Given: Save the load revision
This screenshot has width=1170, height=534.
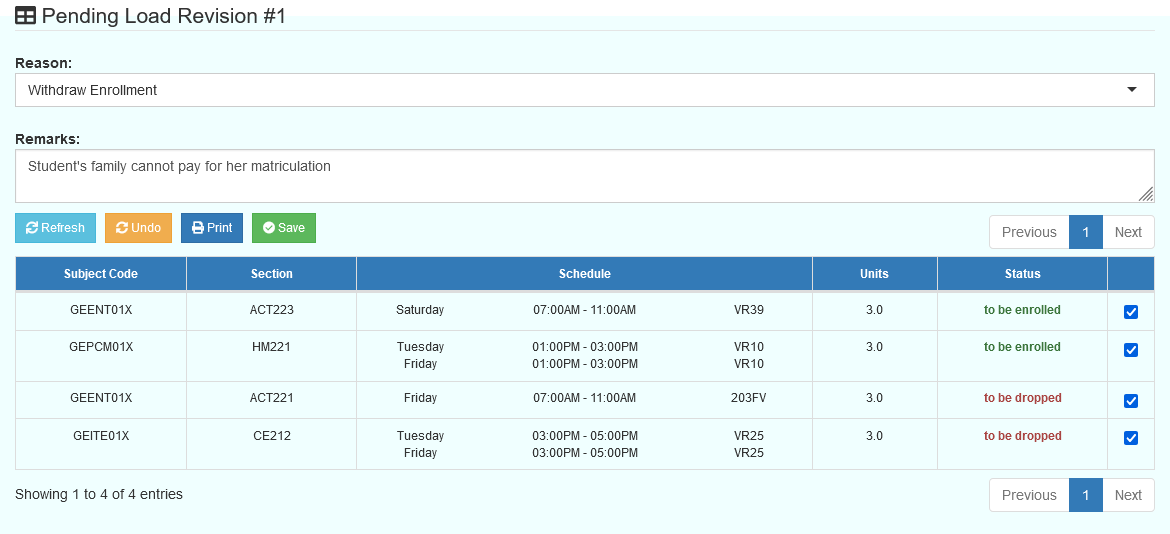Looking at the screenshot, I should click(x=284, y=228).
